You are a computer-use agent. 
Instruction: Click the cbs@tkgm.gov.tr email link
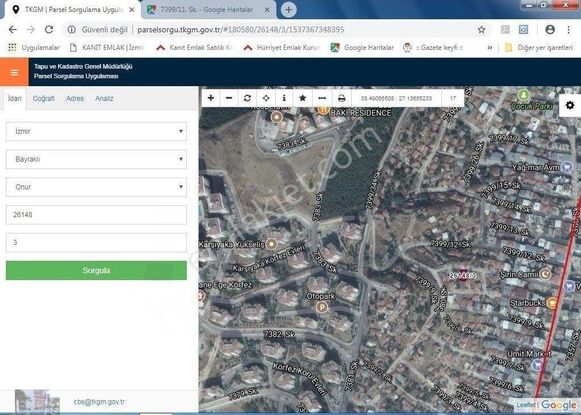tap(99, 402)
